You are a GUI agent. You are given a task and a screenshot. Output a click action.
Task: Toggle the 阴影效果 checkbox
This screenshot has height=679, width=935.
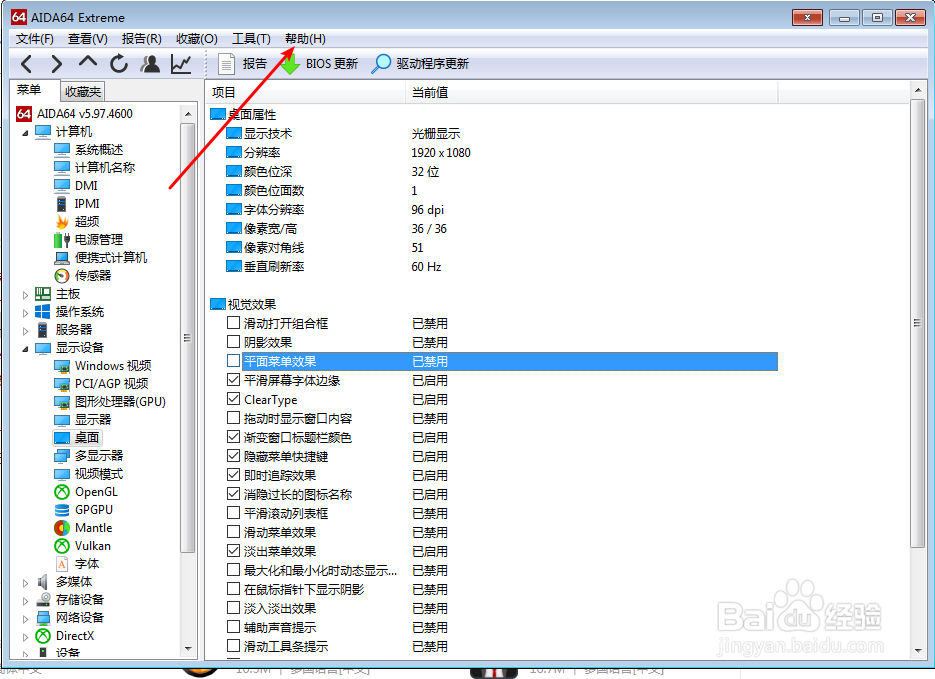(x=234, y=342)
